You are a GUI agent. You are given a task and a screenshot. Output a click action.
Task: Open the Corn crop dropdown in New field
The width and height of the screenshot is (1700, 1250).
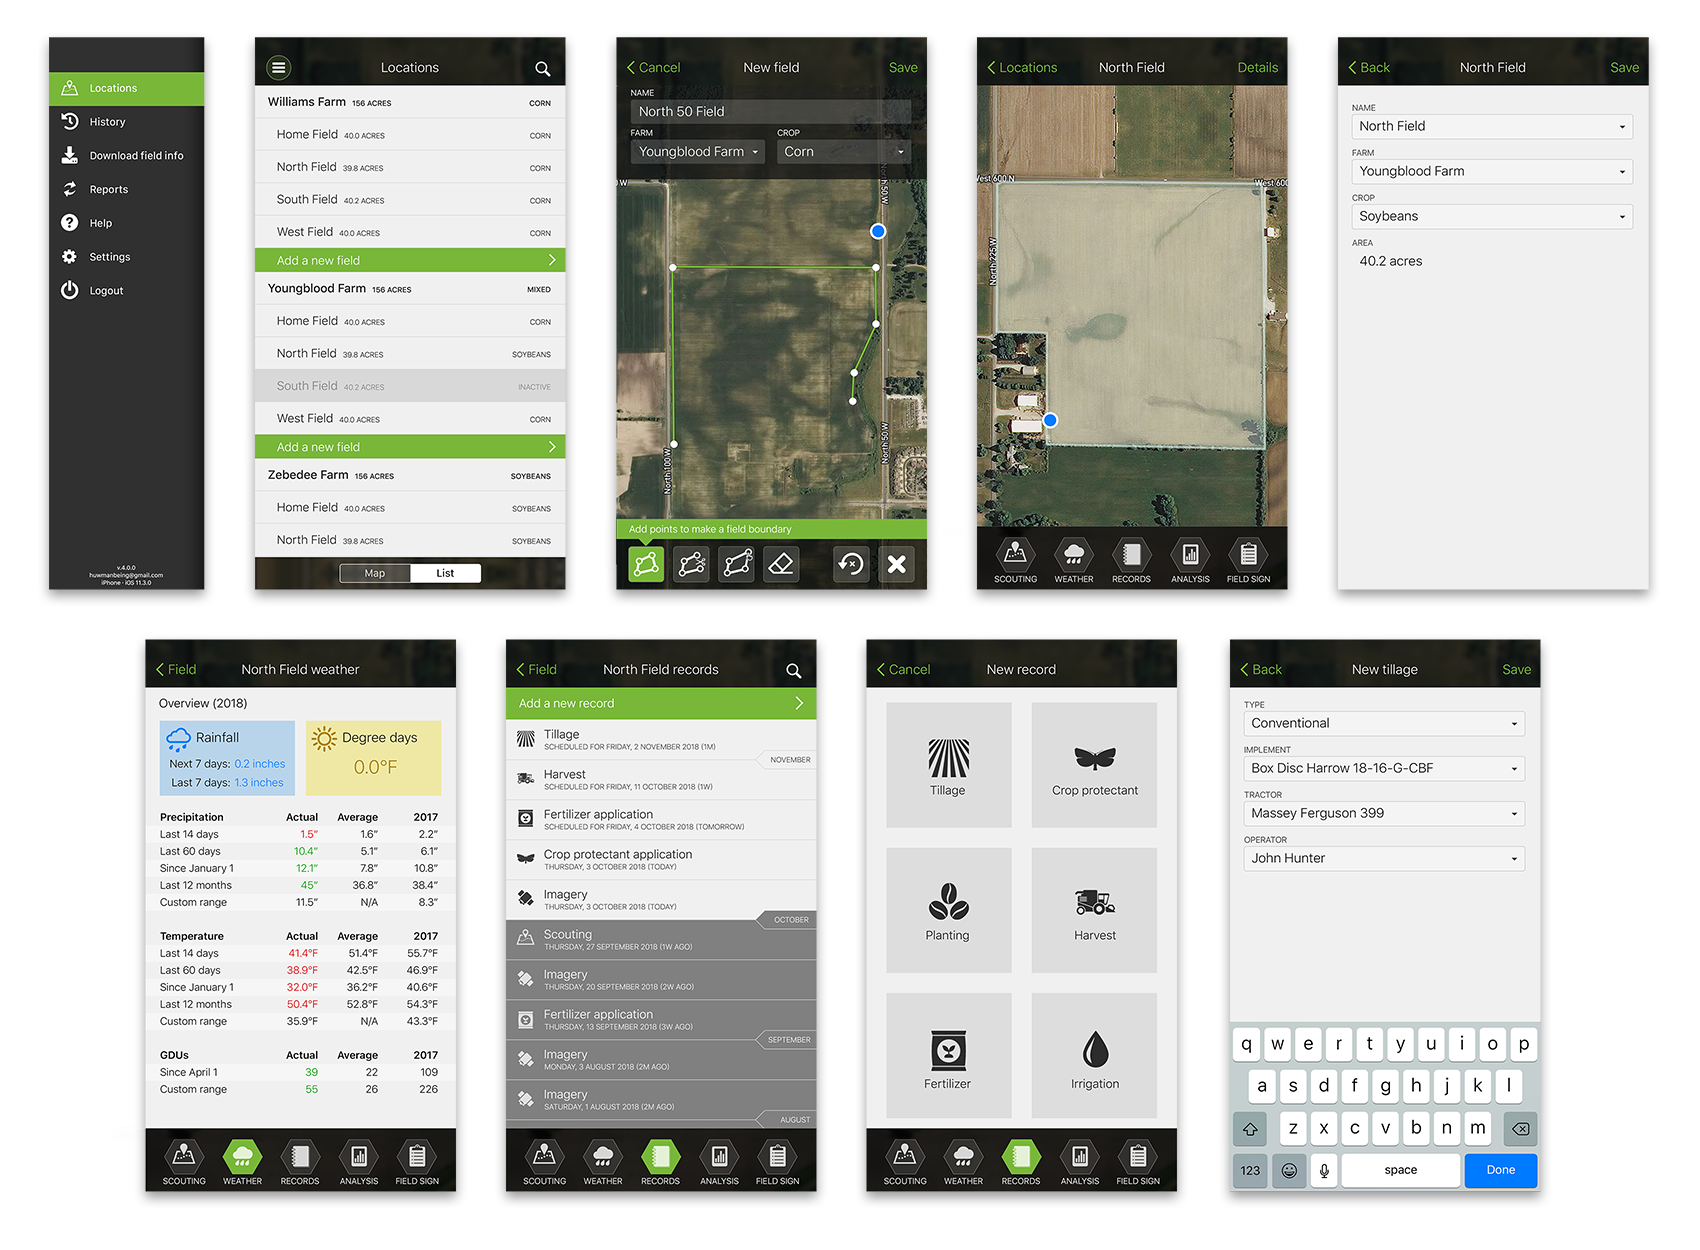click(x=844, y=152)
